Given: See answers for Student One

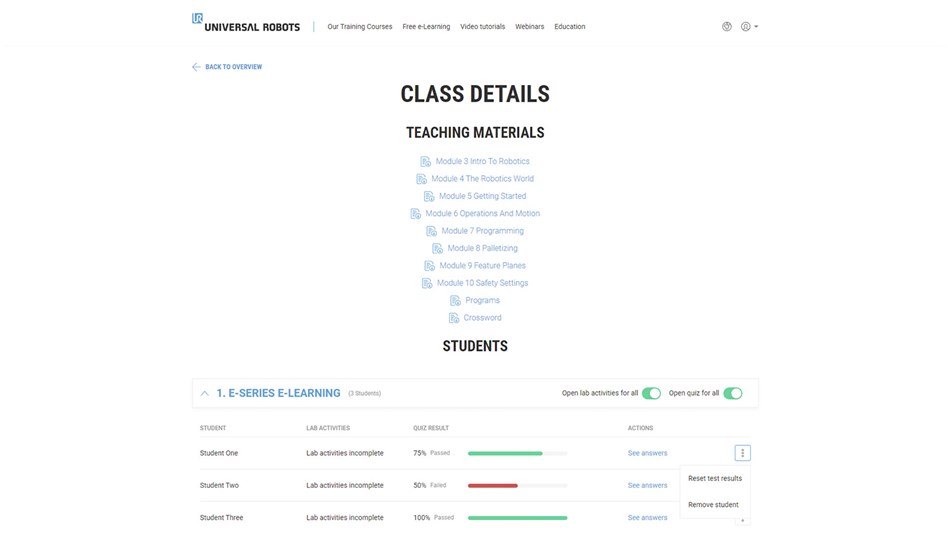Looking at the screenshot, I should tap(647, 453).
